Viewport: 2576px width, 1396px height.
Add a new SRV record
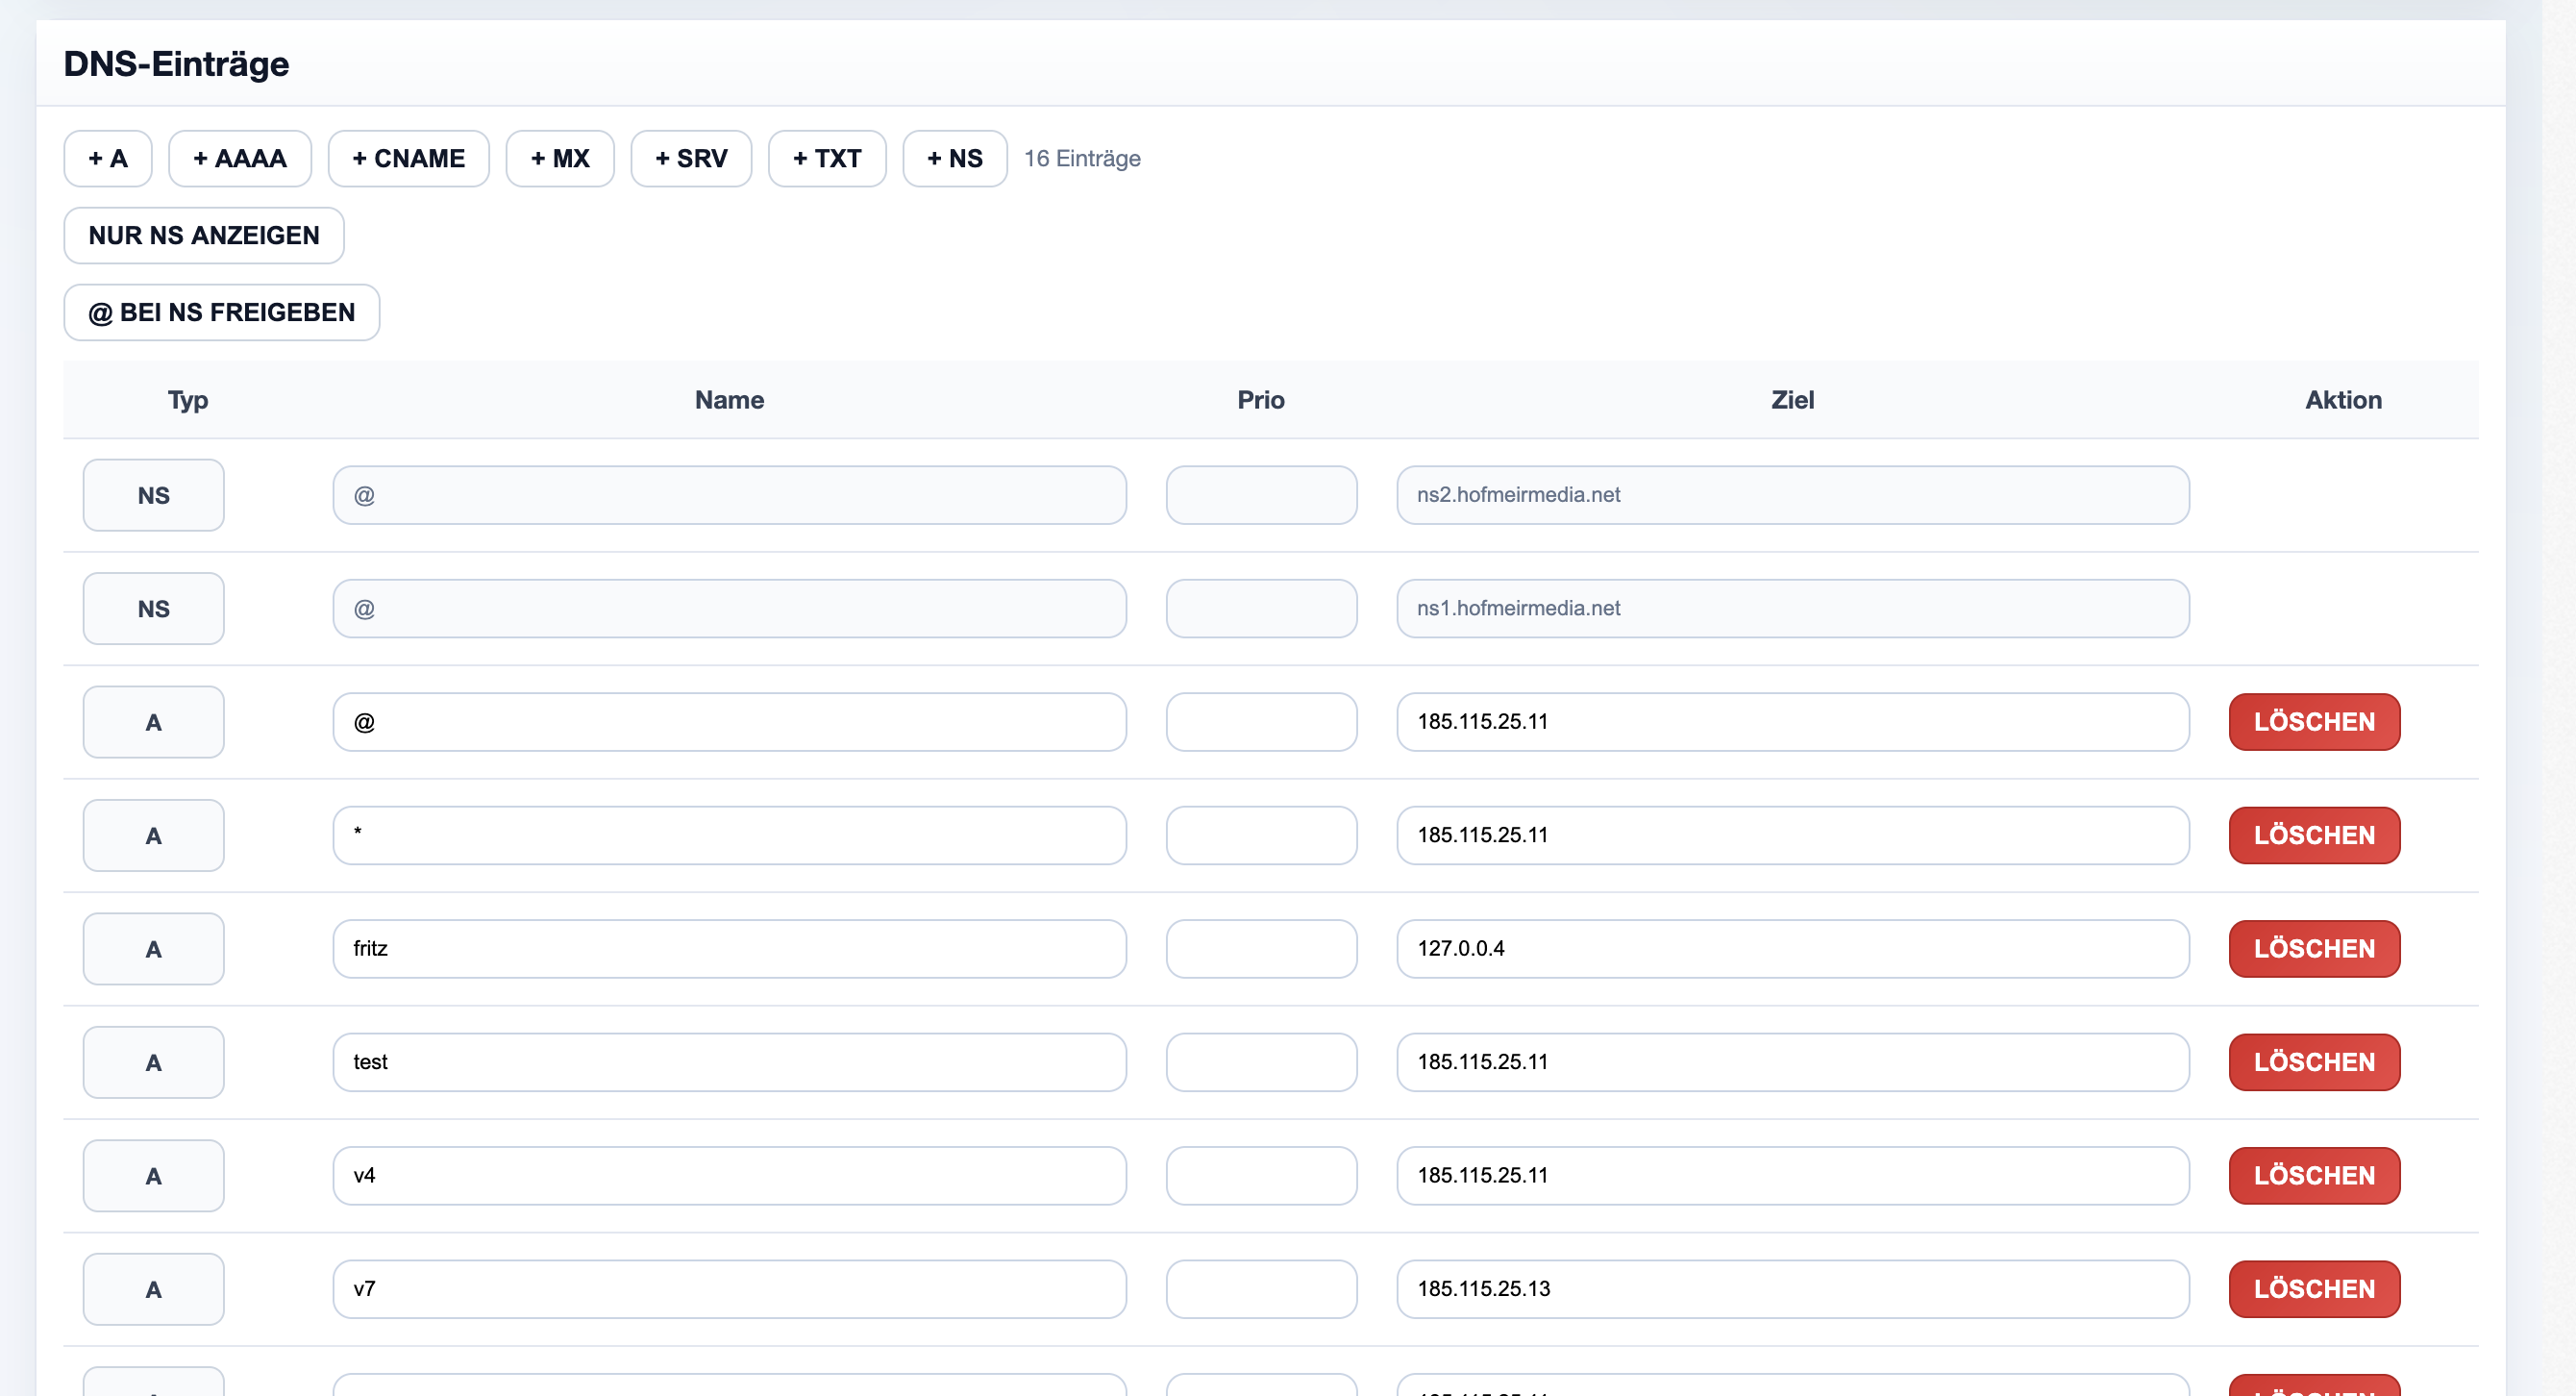691,158
